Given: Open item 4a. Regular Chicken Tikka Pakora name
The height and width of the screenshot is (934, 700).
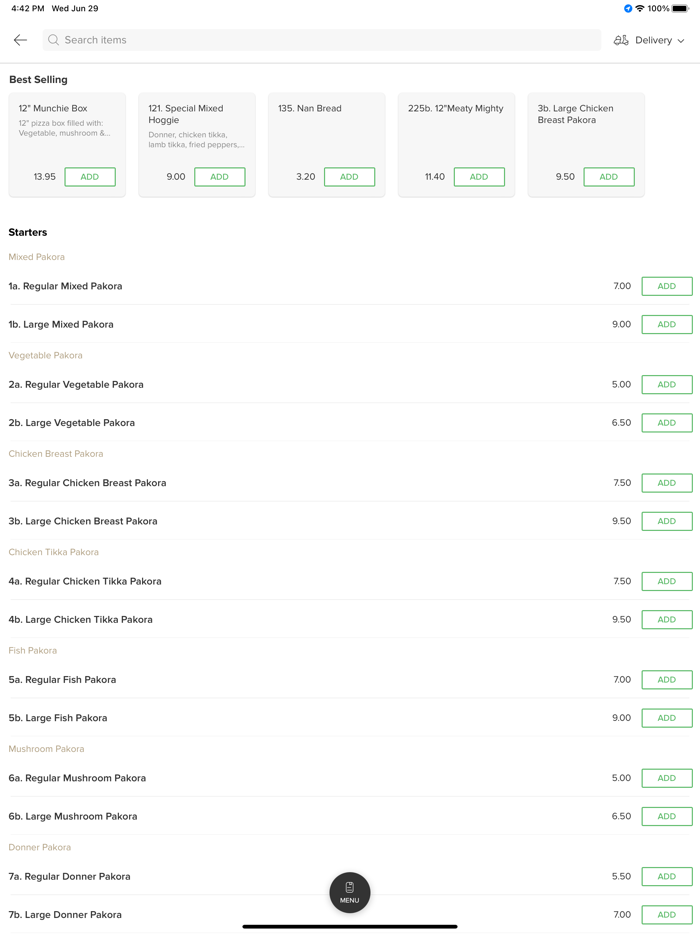Looking at the screenshot, I should [85, 581].
